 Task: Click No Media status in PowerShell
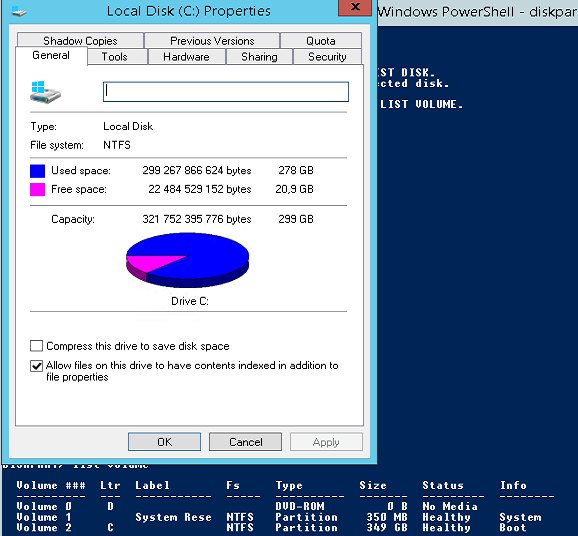pyautogui.click(x=450, y=507)
